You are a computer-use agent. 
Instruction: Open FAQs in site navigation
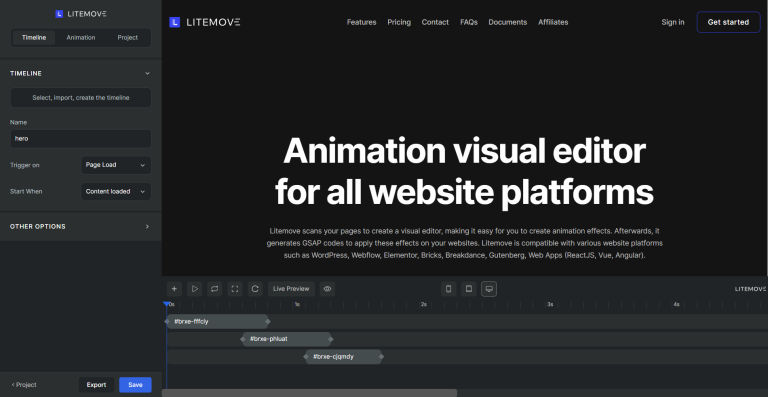[x=469, y=22]
